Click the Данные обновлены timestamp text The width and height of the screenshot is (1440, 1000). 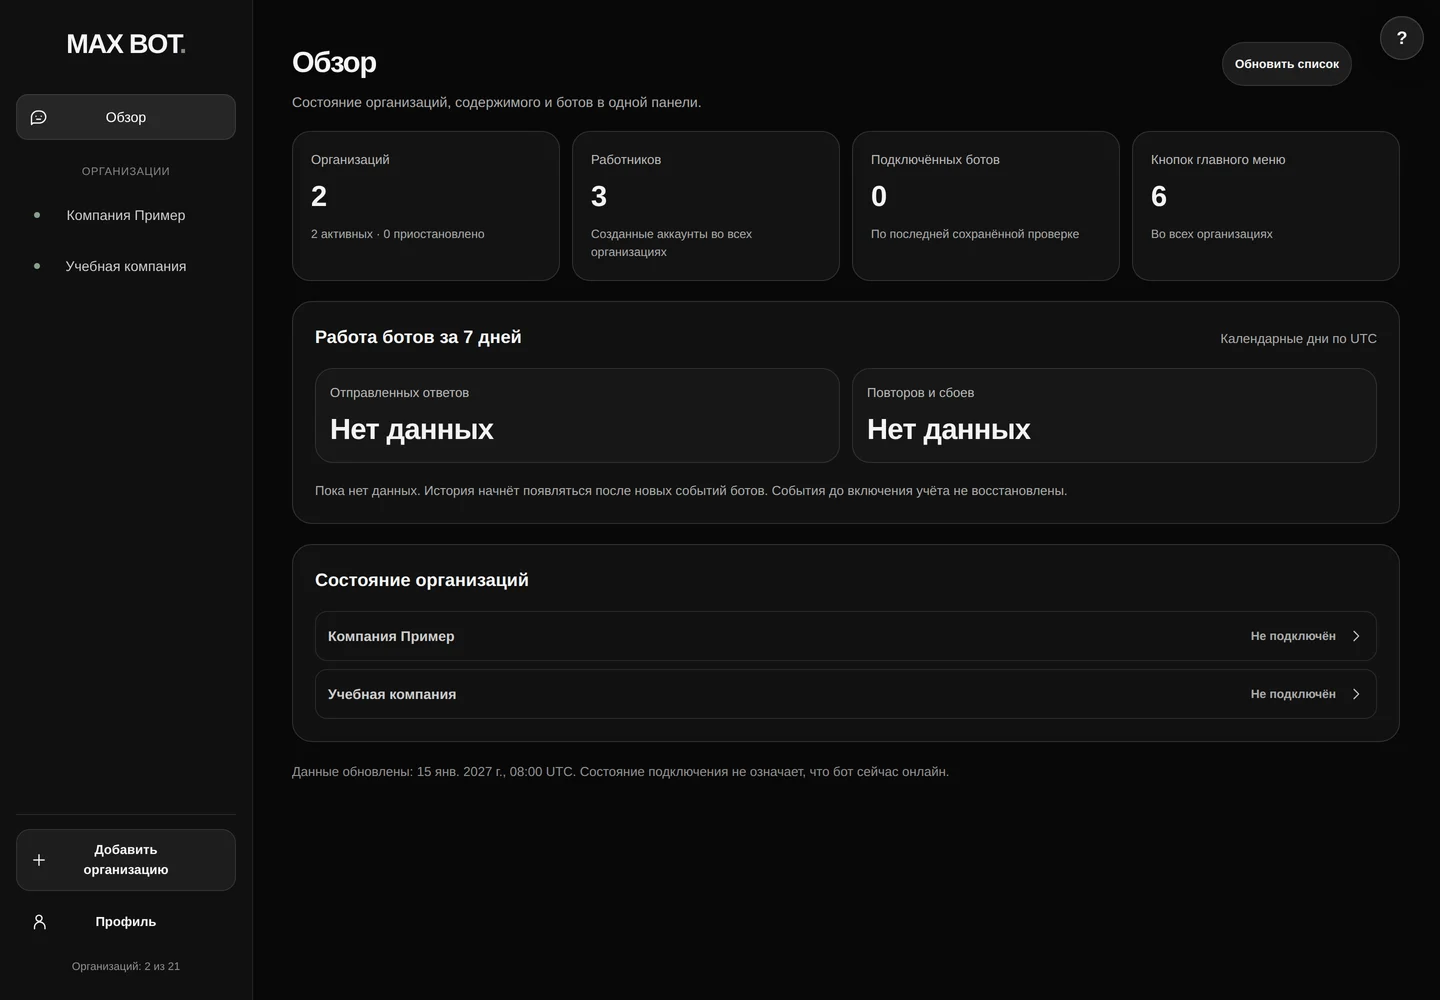pyautogui.click(x=620, y=772)
